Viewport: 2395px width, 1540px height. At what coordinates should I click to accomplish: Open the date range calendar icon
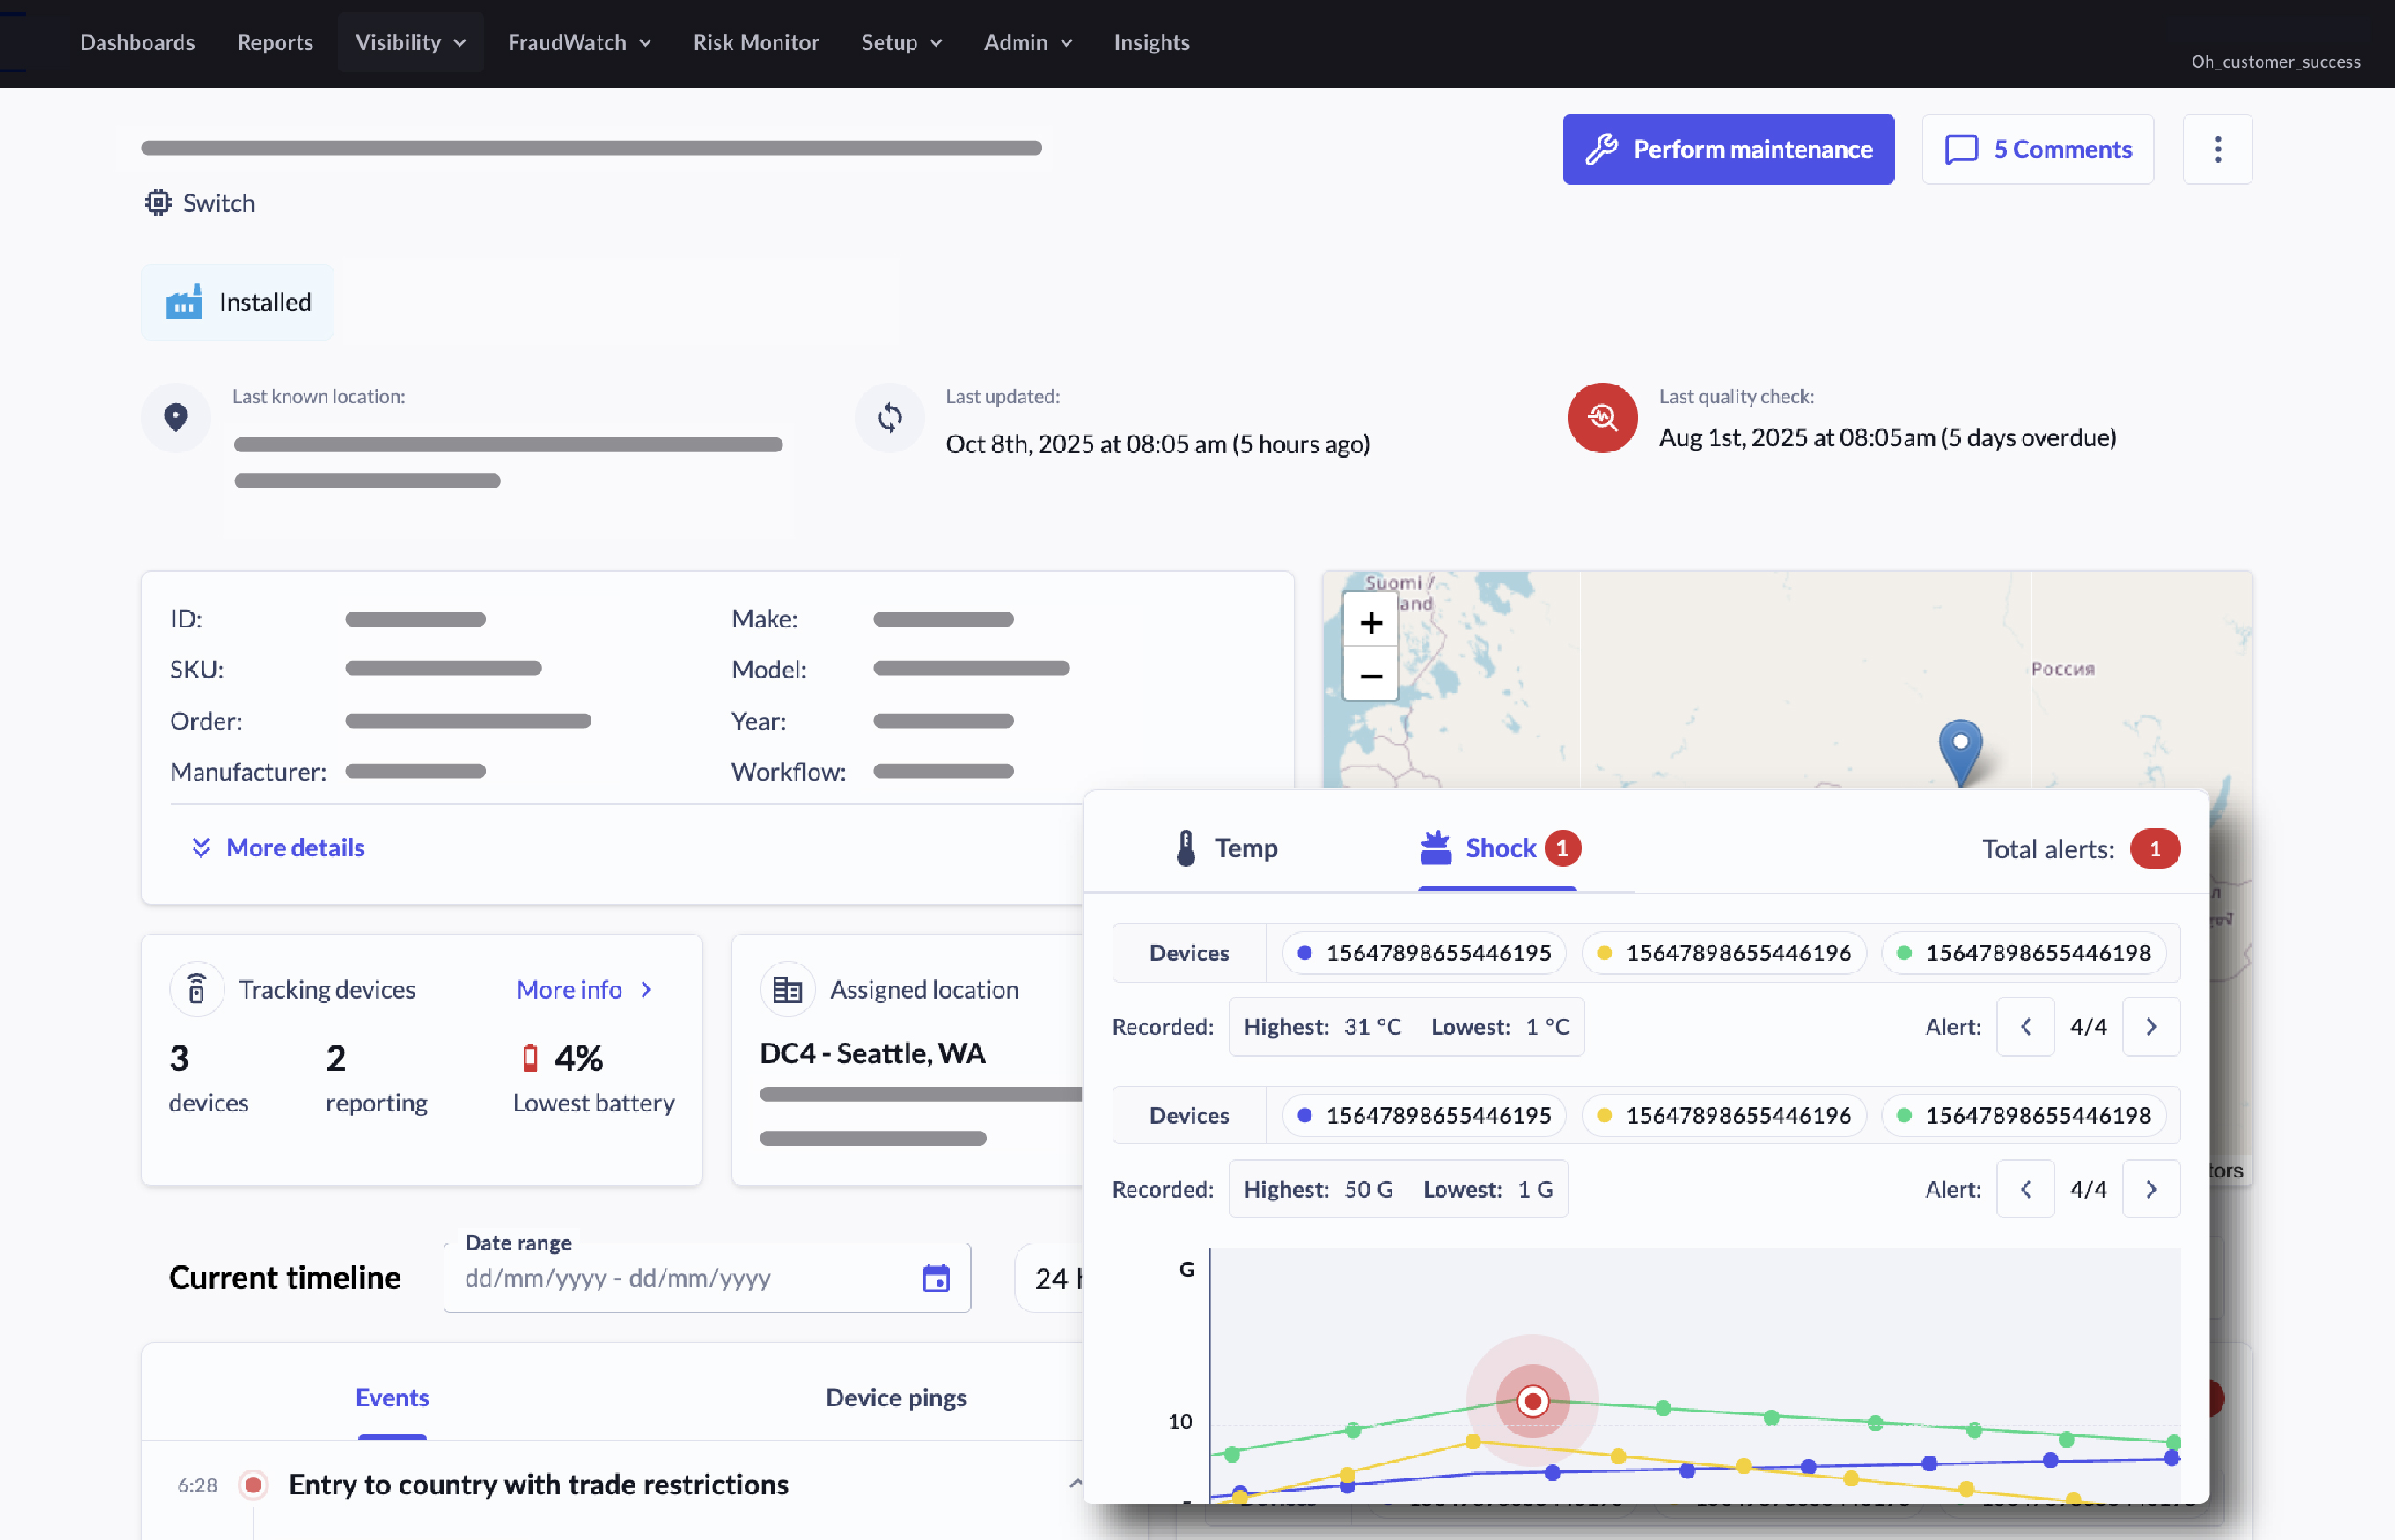pyautogui.click(x=935, y=1277)
